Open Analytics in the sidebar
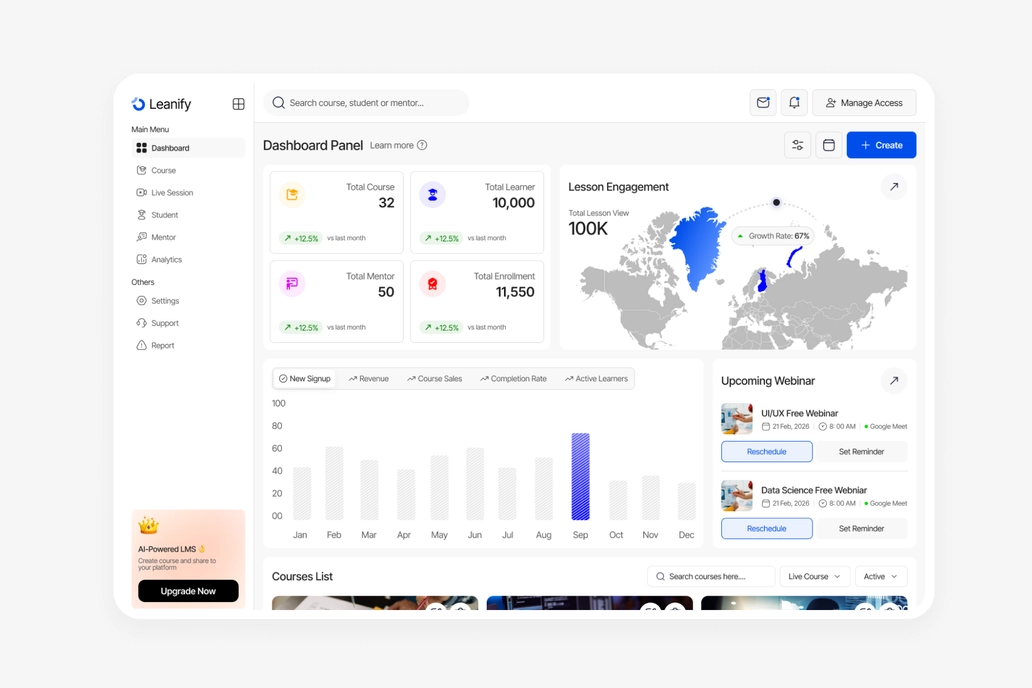Screen dimensions: 1032x688 [188, 259]
